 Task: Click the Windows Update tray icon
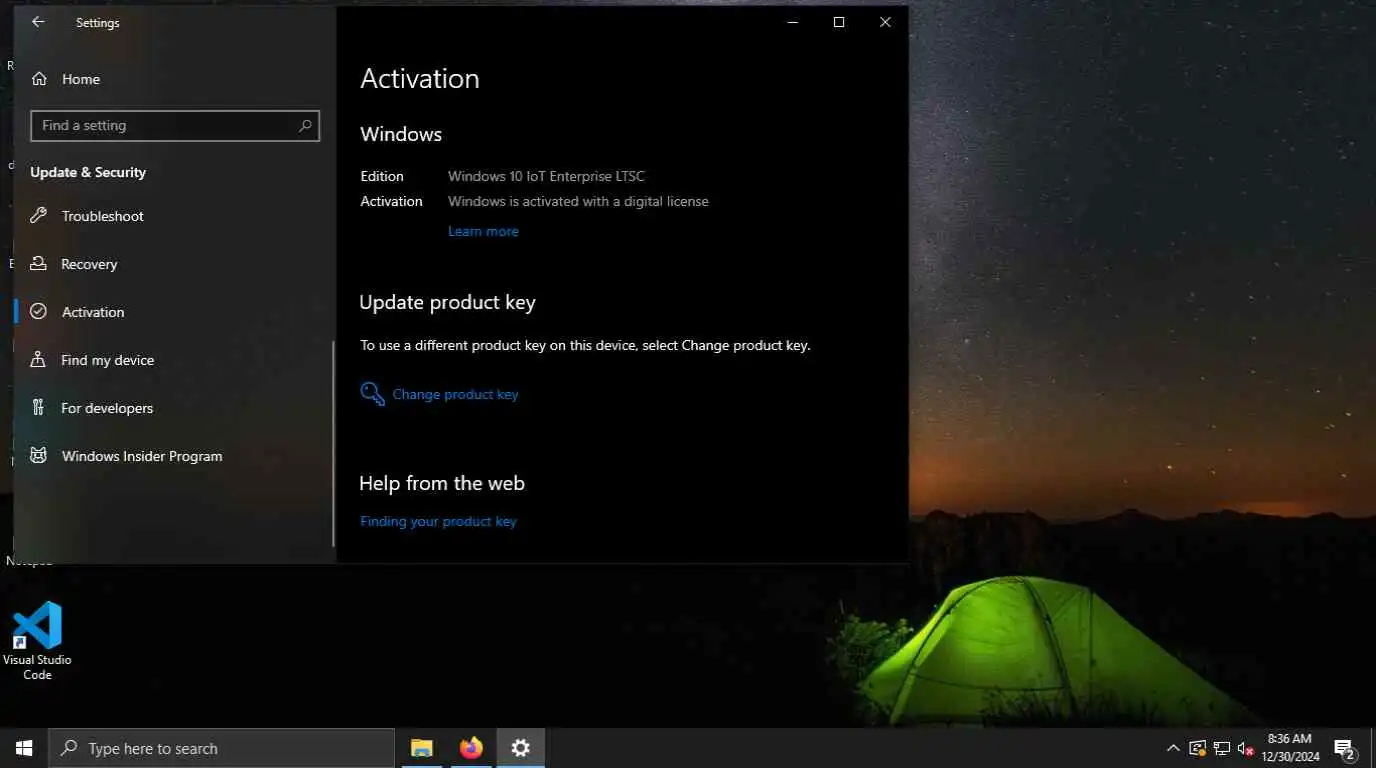pos(1197,748)
